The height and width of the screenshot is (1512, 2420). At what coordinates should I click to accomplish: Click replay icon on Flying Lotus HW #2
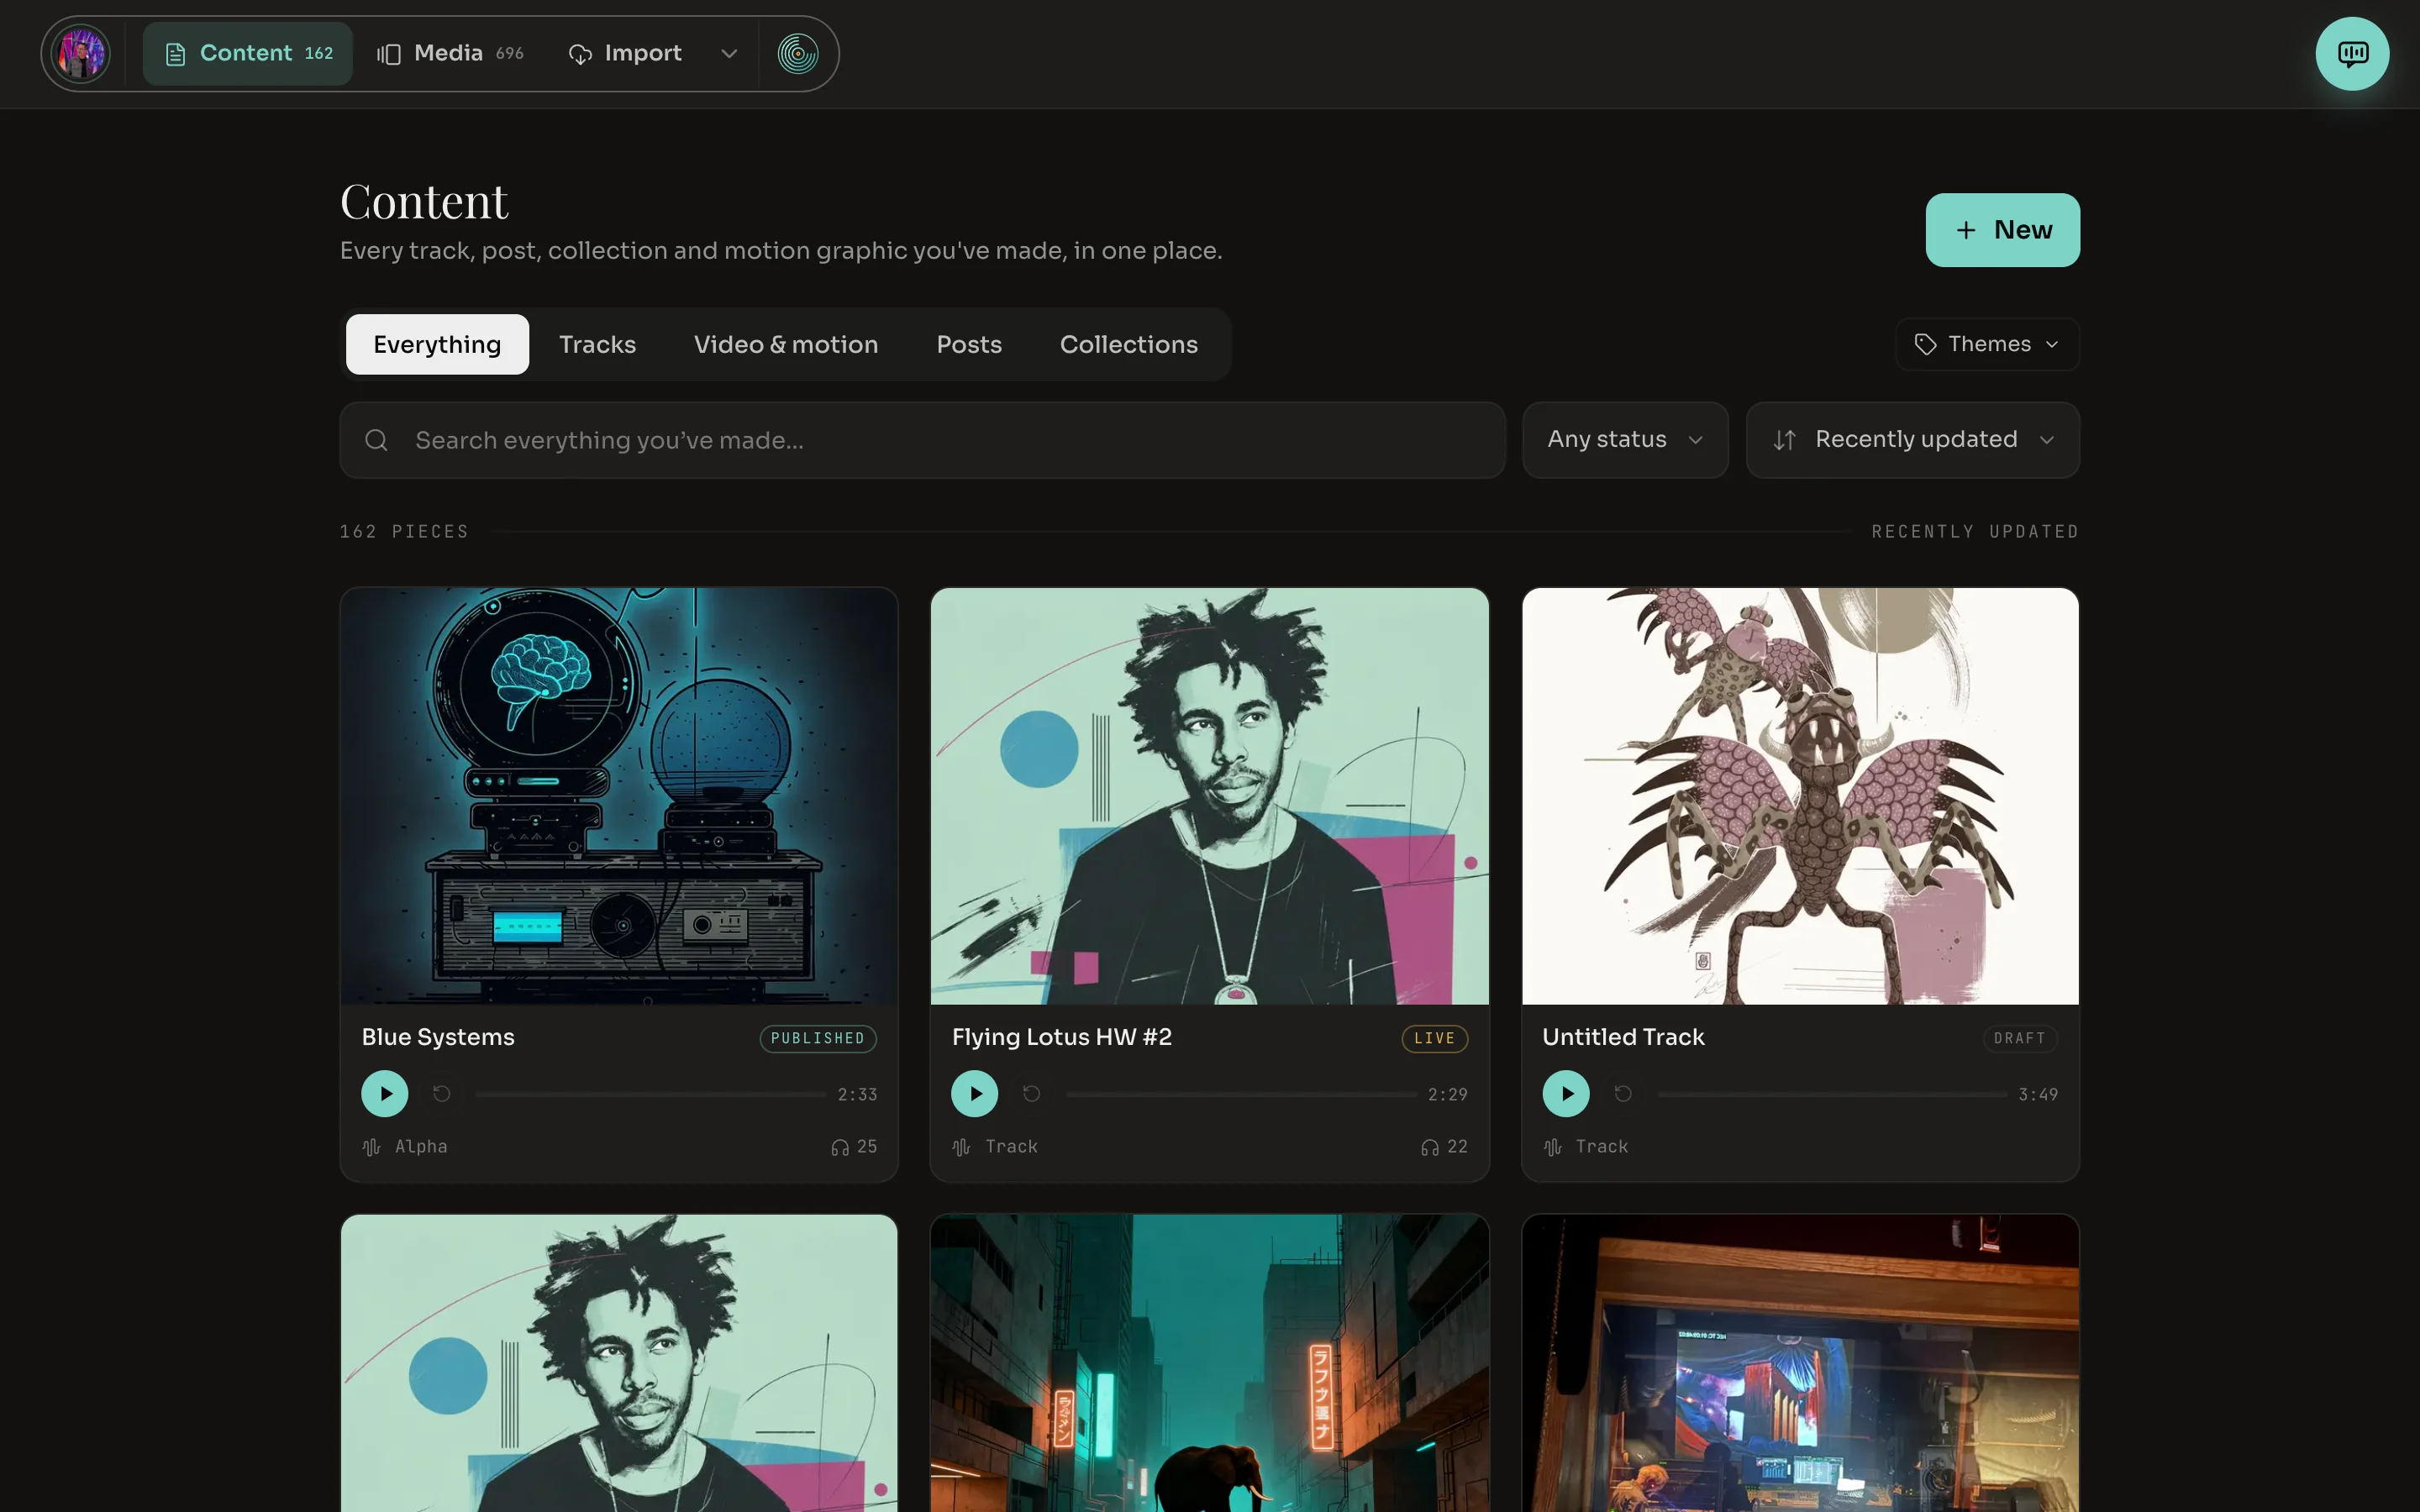[1032, 1094]
